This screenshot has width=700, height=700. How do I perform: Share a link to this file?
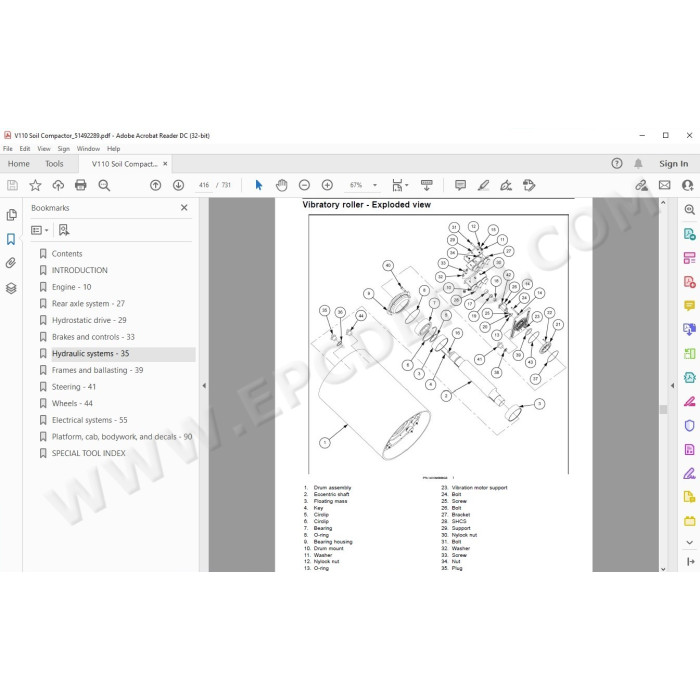(642, 185)
